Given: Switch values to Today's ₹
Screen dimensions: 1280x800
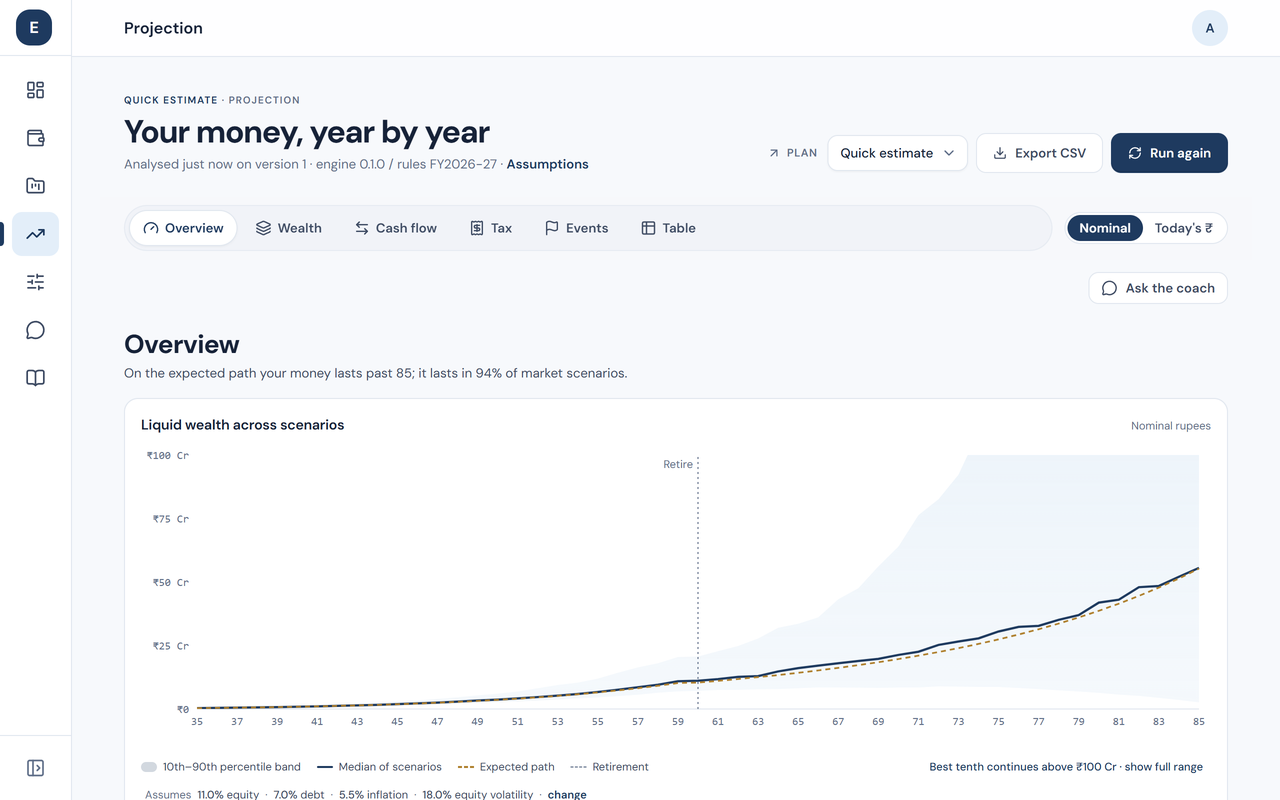Looking at the screenshot, I should pyautogui.click(x=1184, y=228).
